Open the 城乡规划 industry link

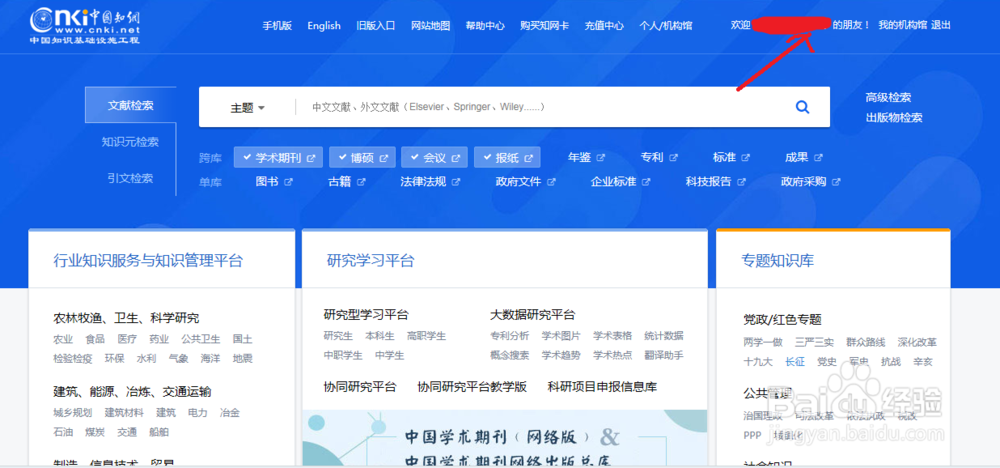[73, 413]
